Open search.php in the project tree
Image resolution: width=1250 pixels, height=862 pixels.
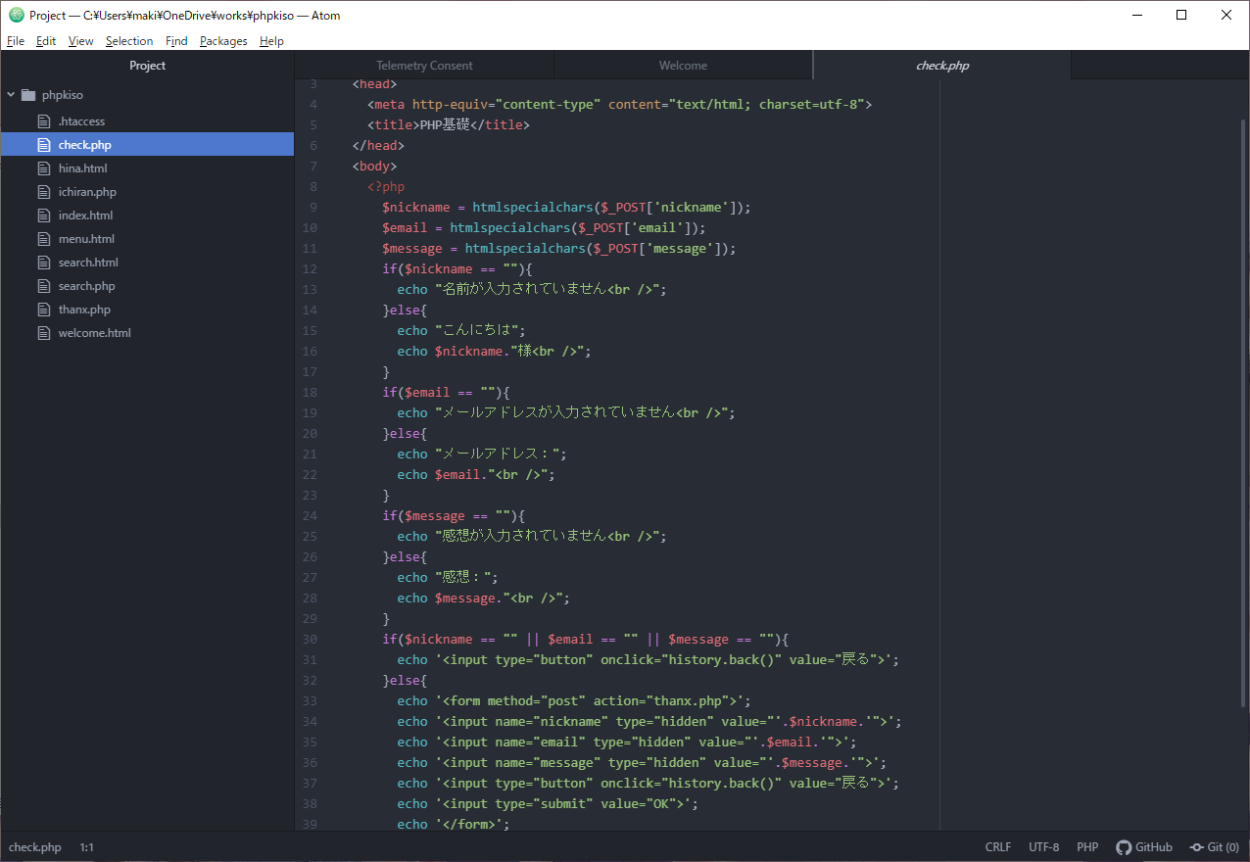pos(87,286)
